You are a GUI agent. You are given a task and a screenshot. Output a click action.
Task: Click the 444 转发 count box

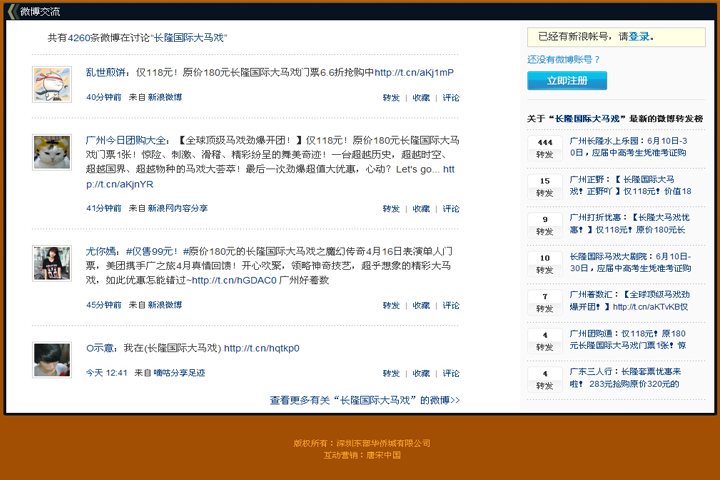pos(545,148)
